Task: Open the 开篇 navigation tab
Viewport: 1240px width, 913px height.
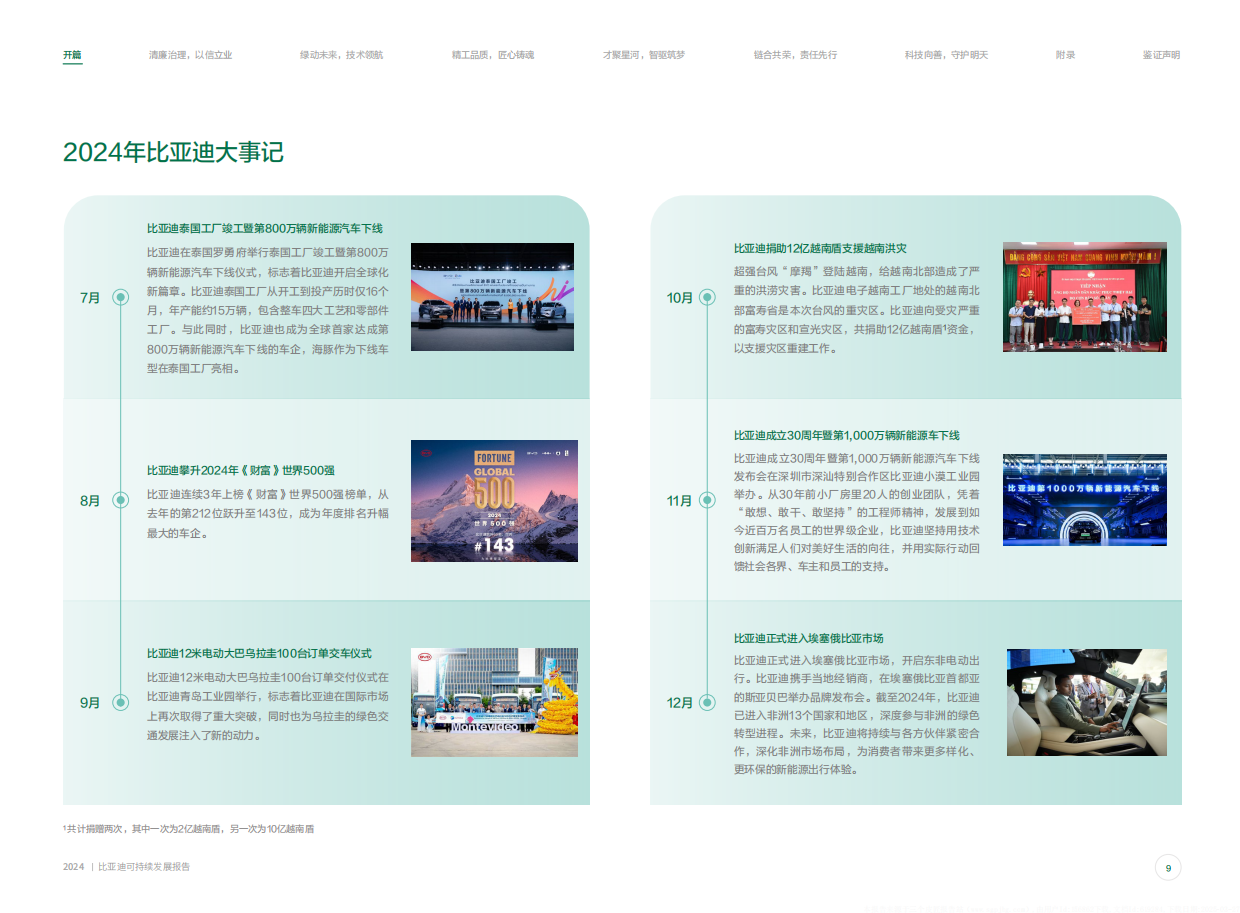Action: (72, 55)
